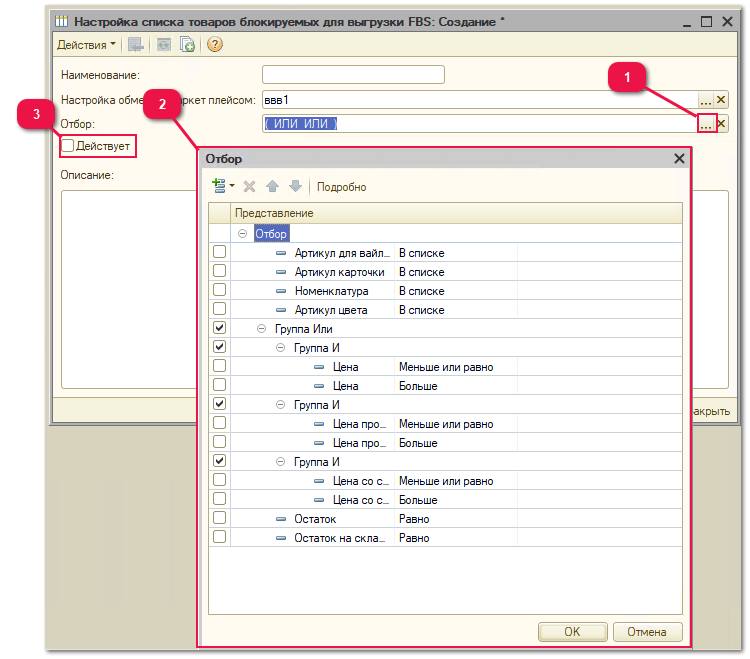The image size is (750, 659).
Task: Click the window icon in the main title bar
Action: pos(61,21)
